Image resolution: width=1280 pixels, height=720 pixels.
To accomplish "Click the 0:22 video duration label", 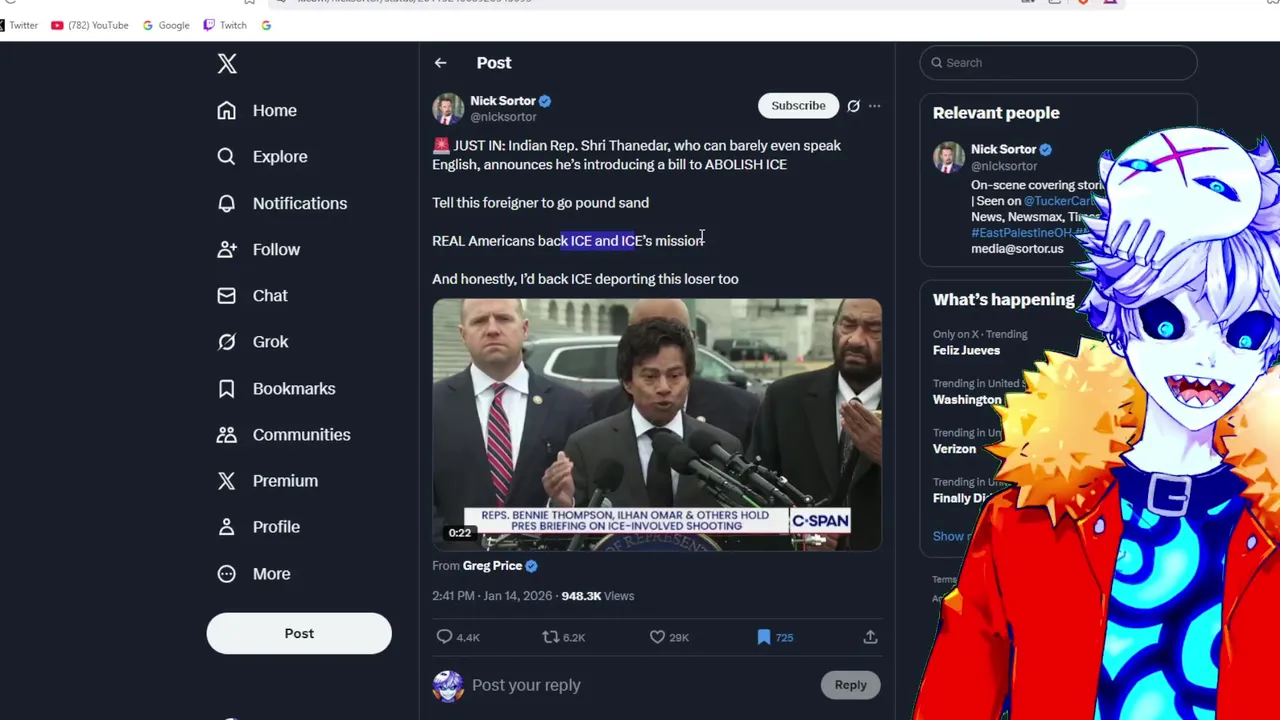I will click(x=459, y=533).
